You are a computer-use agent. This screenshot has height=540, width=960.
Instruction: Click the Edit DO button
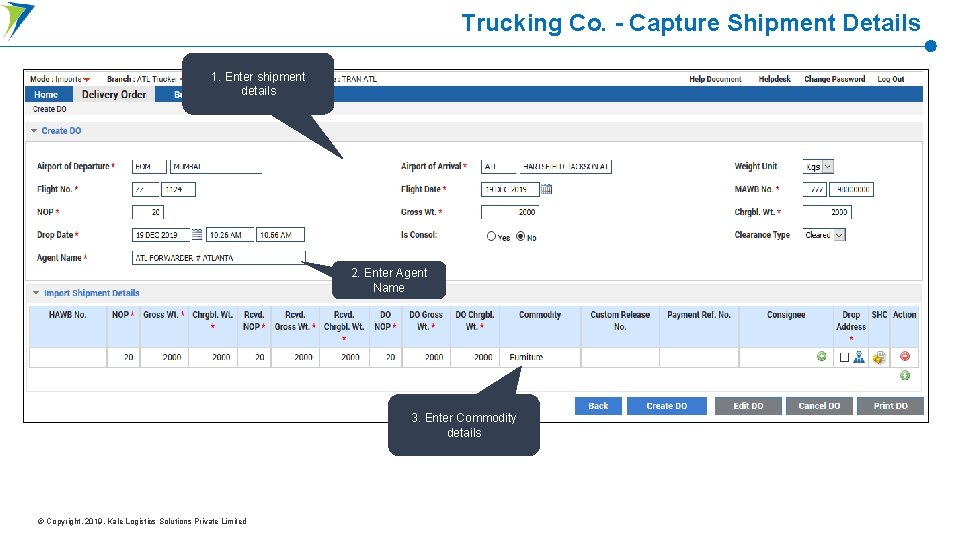(748, 406)
